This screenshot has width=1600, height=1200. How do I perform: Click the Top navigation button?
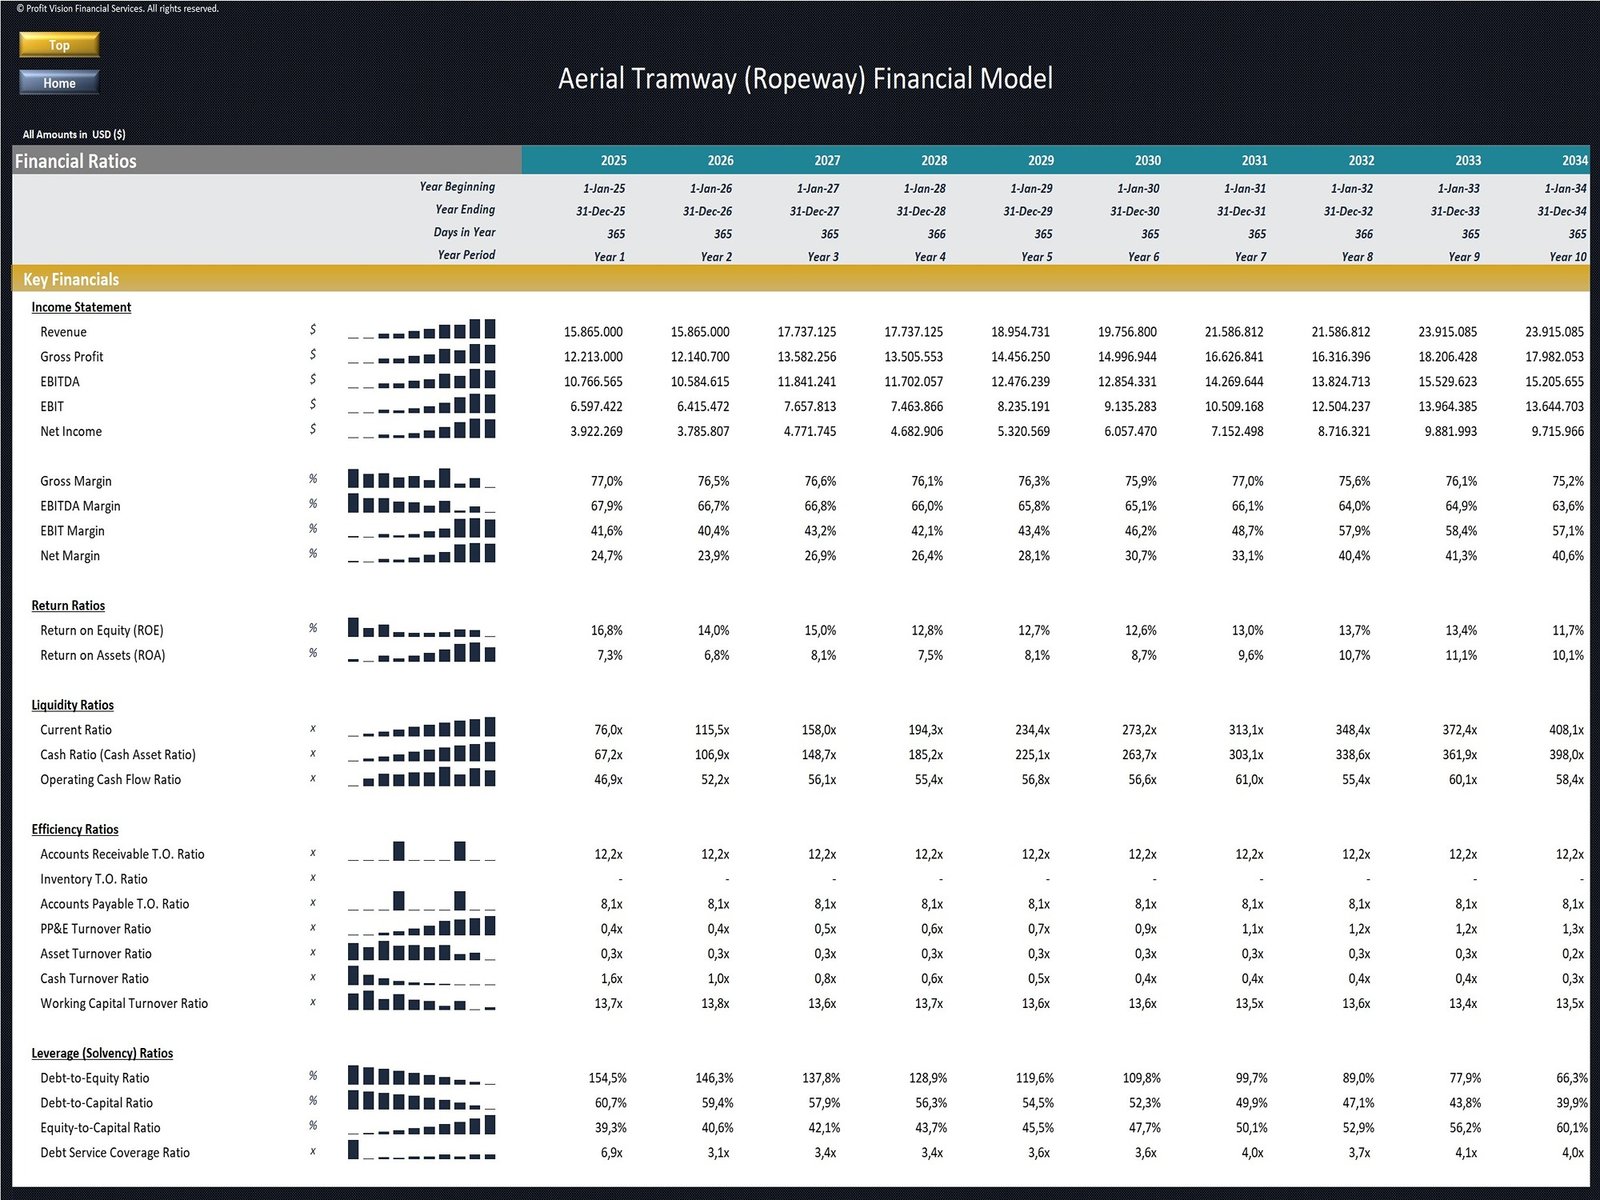click(58, 45)
